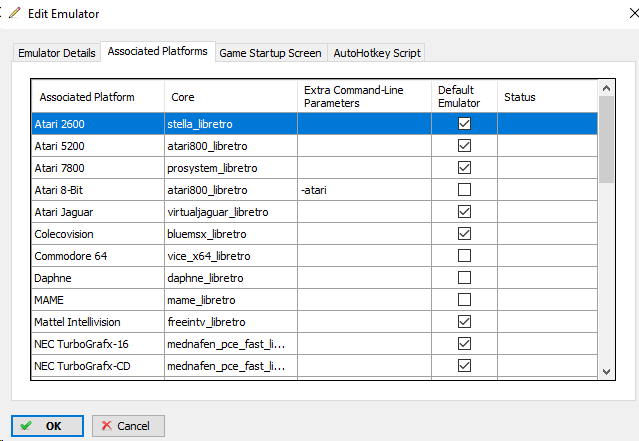Select the Commodore 64 platform cell
The image size is (639, 441).
[x=98, y=256]
